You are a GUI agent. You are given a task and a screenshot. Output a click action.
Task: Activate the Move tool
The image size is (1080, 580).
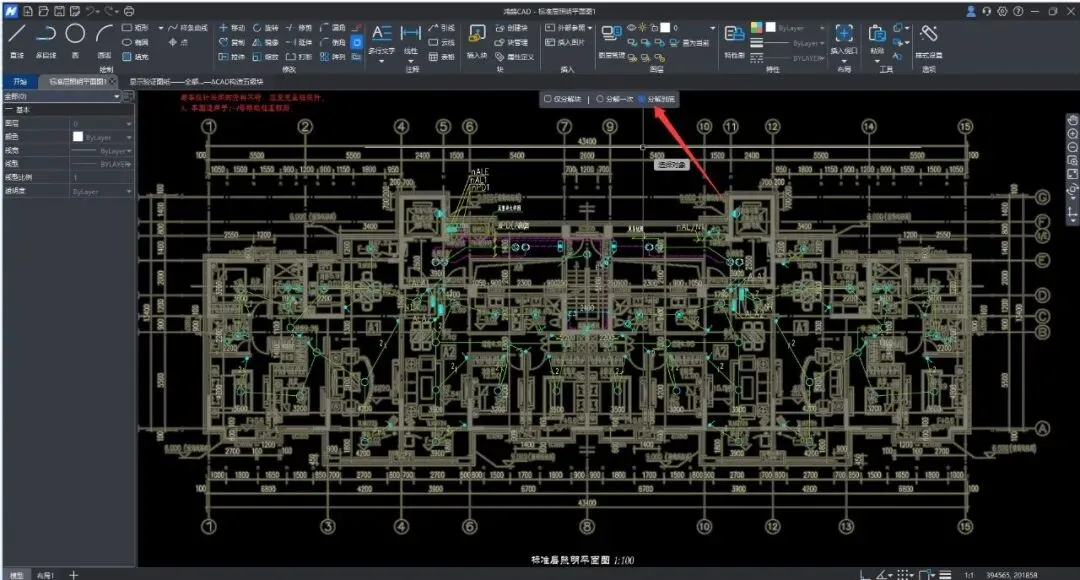pyautogui.click(x=232, y=28)
